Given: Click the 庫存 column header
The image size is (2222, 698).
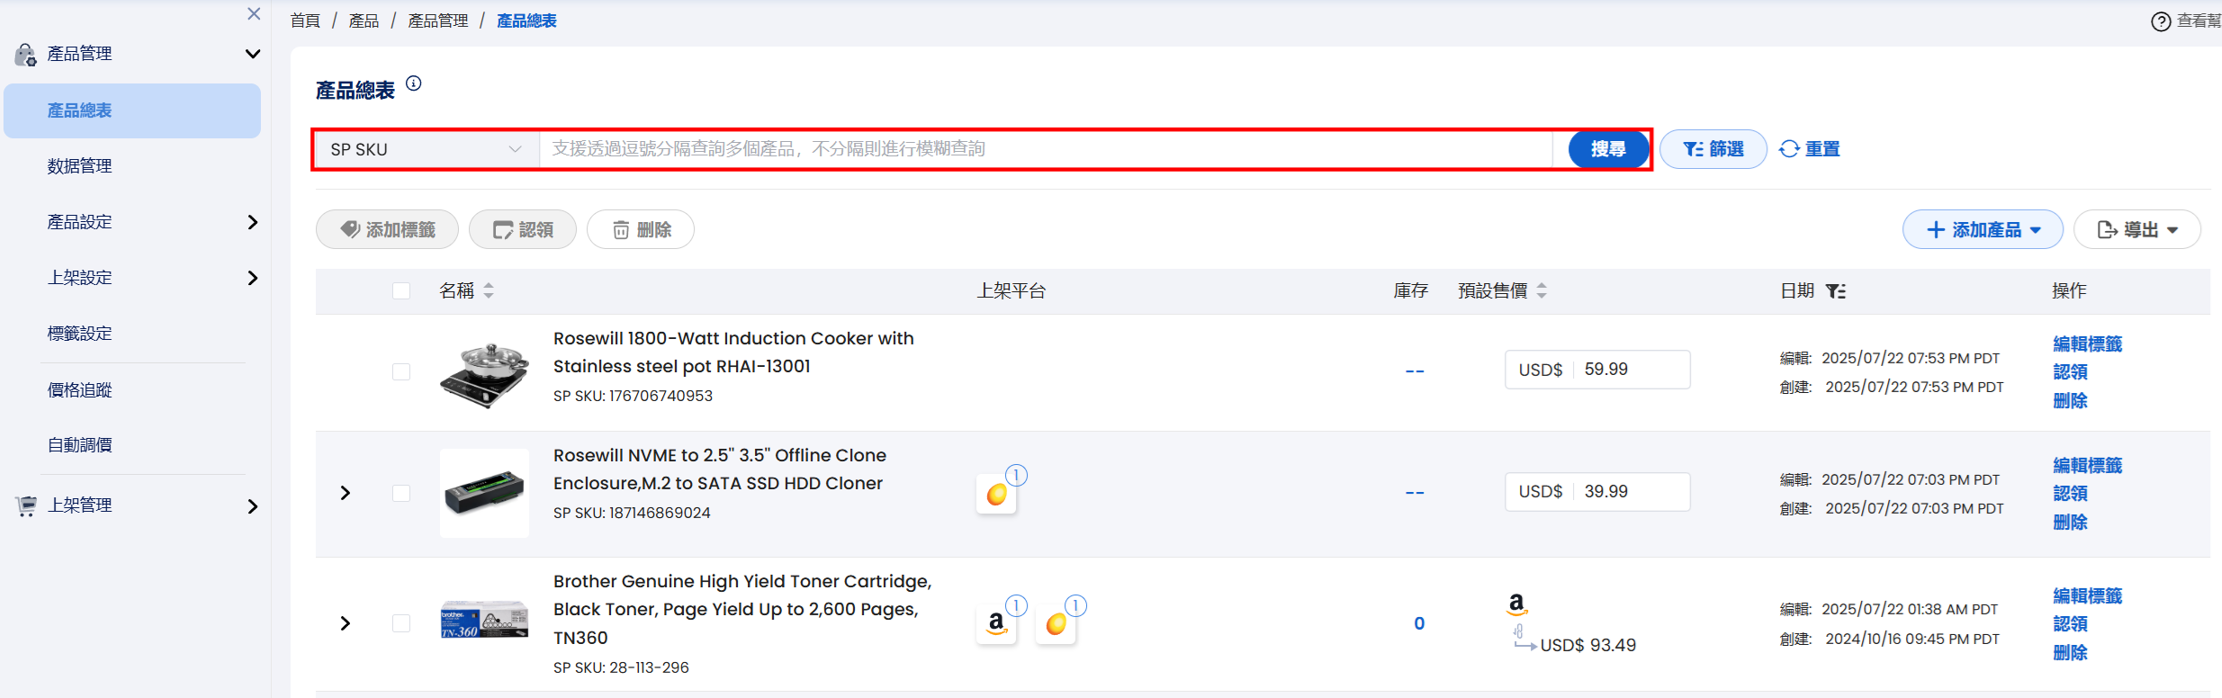Looking at the screenshot, I should tap(1411, 291).
